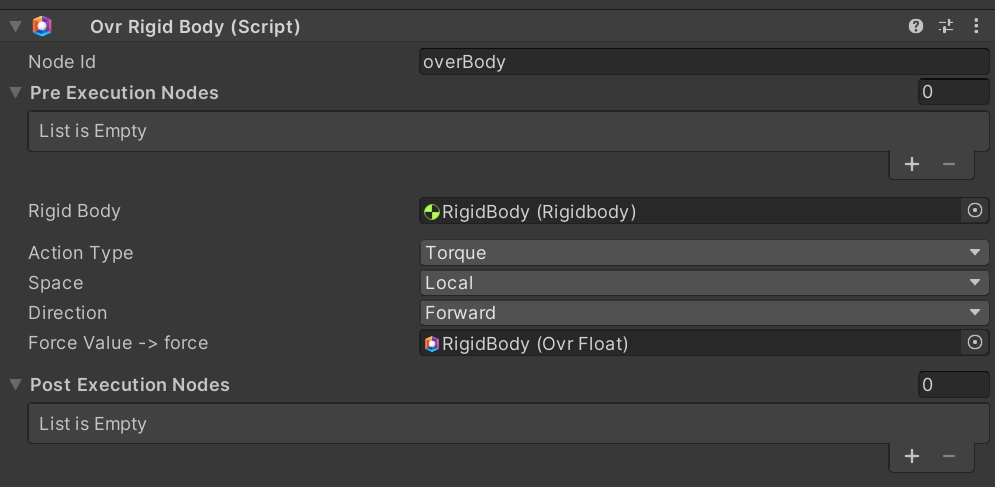Add element to Pre Execution Nodes list
The height and width of the screenshot is (487, 995).
coord(912,164)
